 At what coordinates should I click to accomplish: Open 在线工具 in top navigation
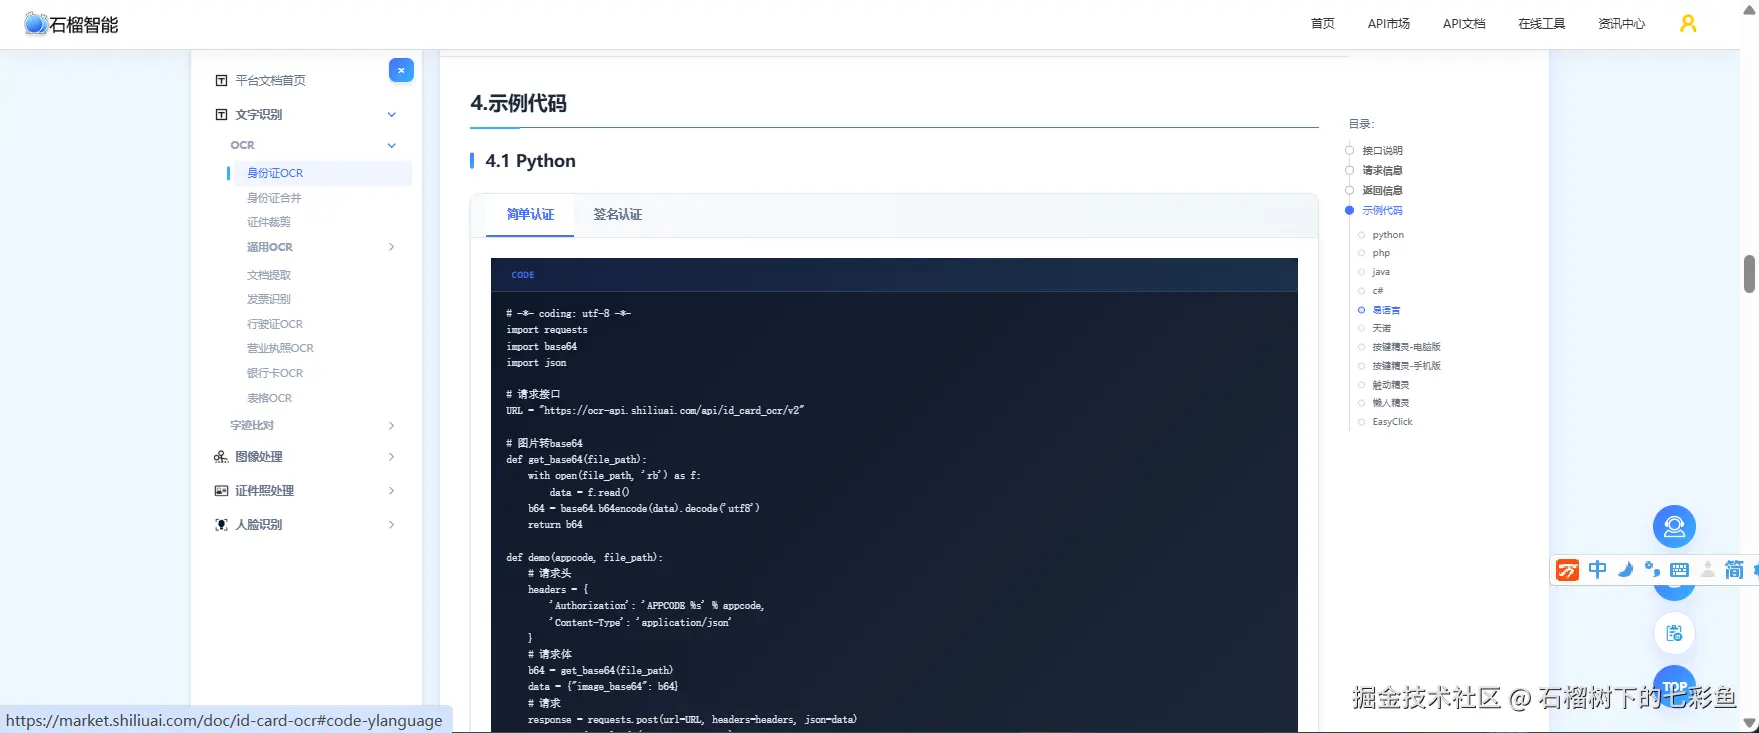[1541, 24]
